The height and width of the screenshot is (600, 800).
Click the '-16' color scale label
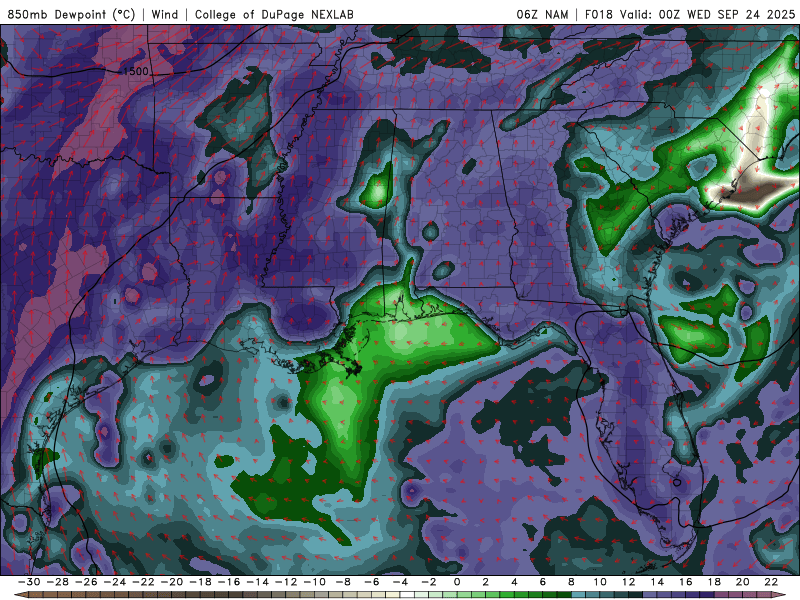coord(229,582)
